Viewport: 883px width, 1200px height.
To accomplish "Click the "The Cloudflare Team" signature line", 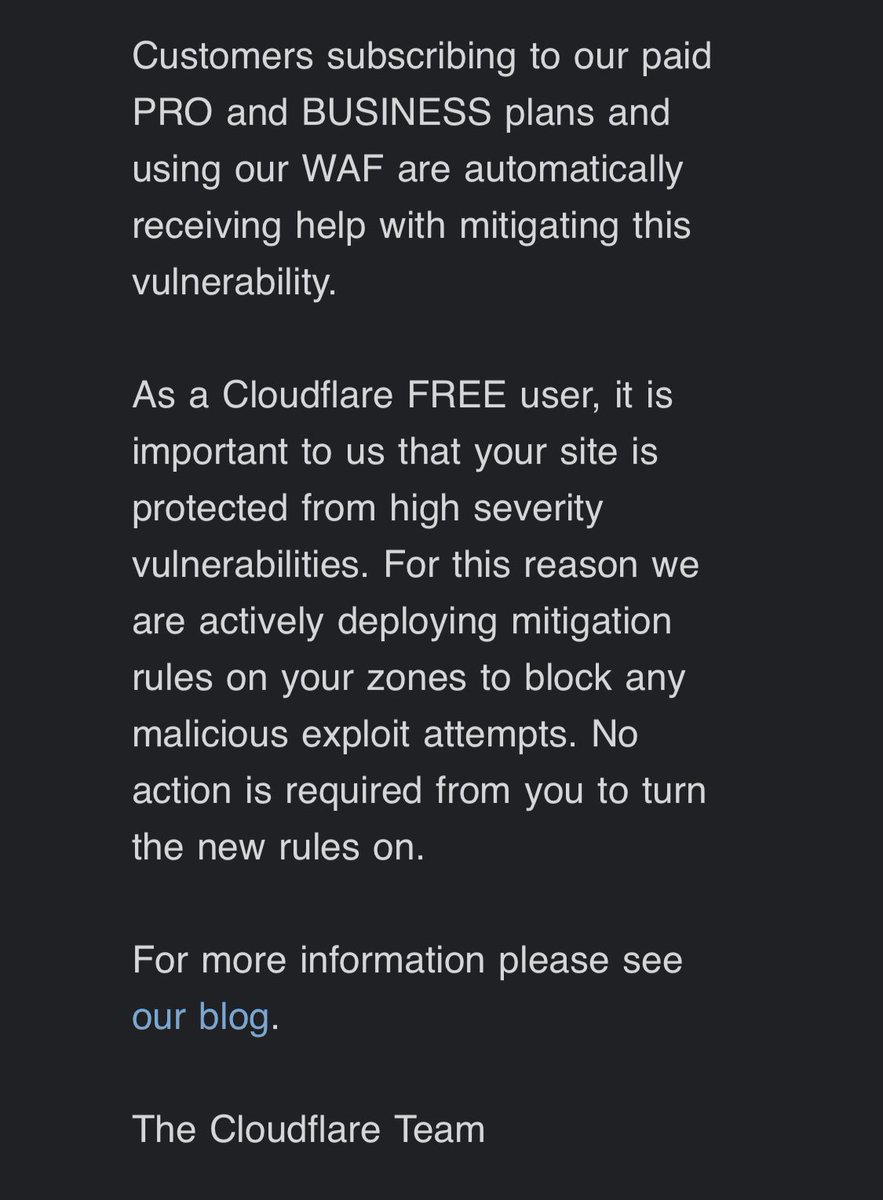I will [308, 1129].
